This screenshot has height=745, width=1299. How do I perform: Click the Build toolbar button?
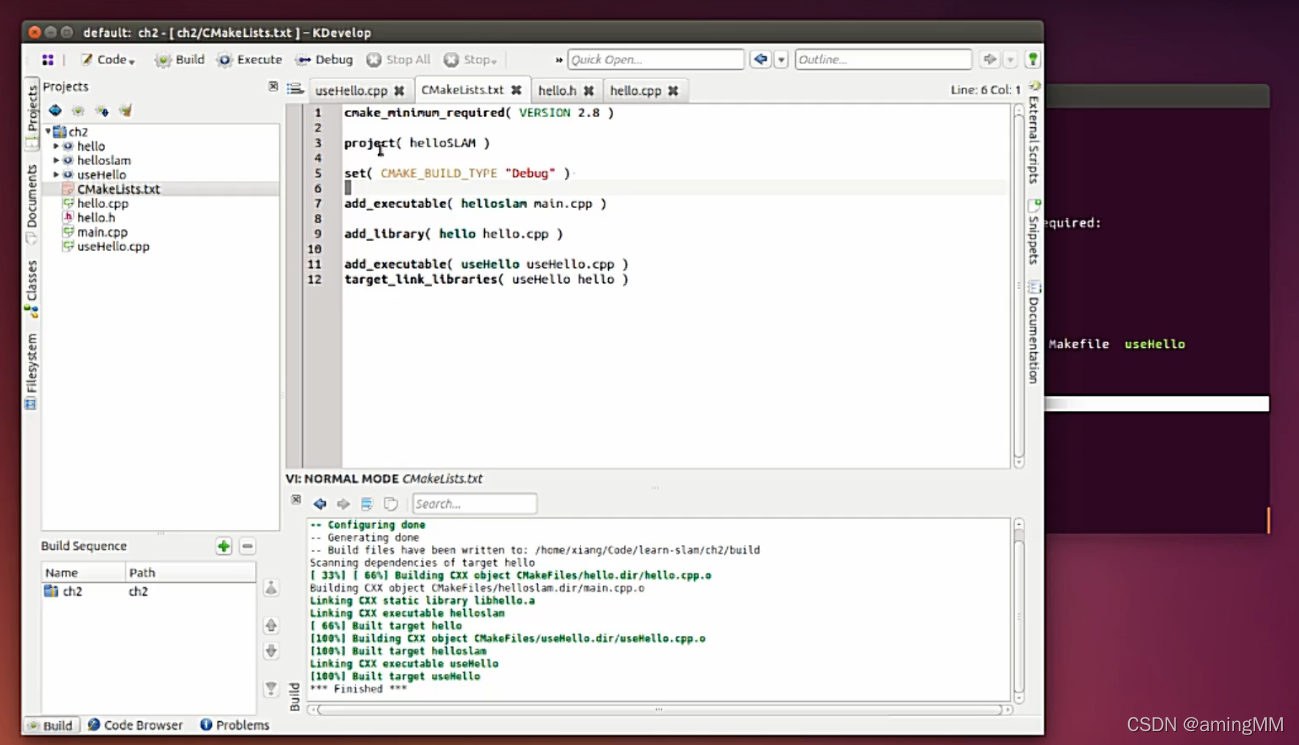coord(179,60)
